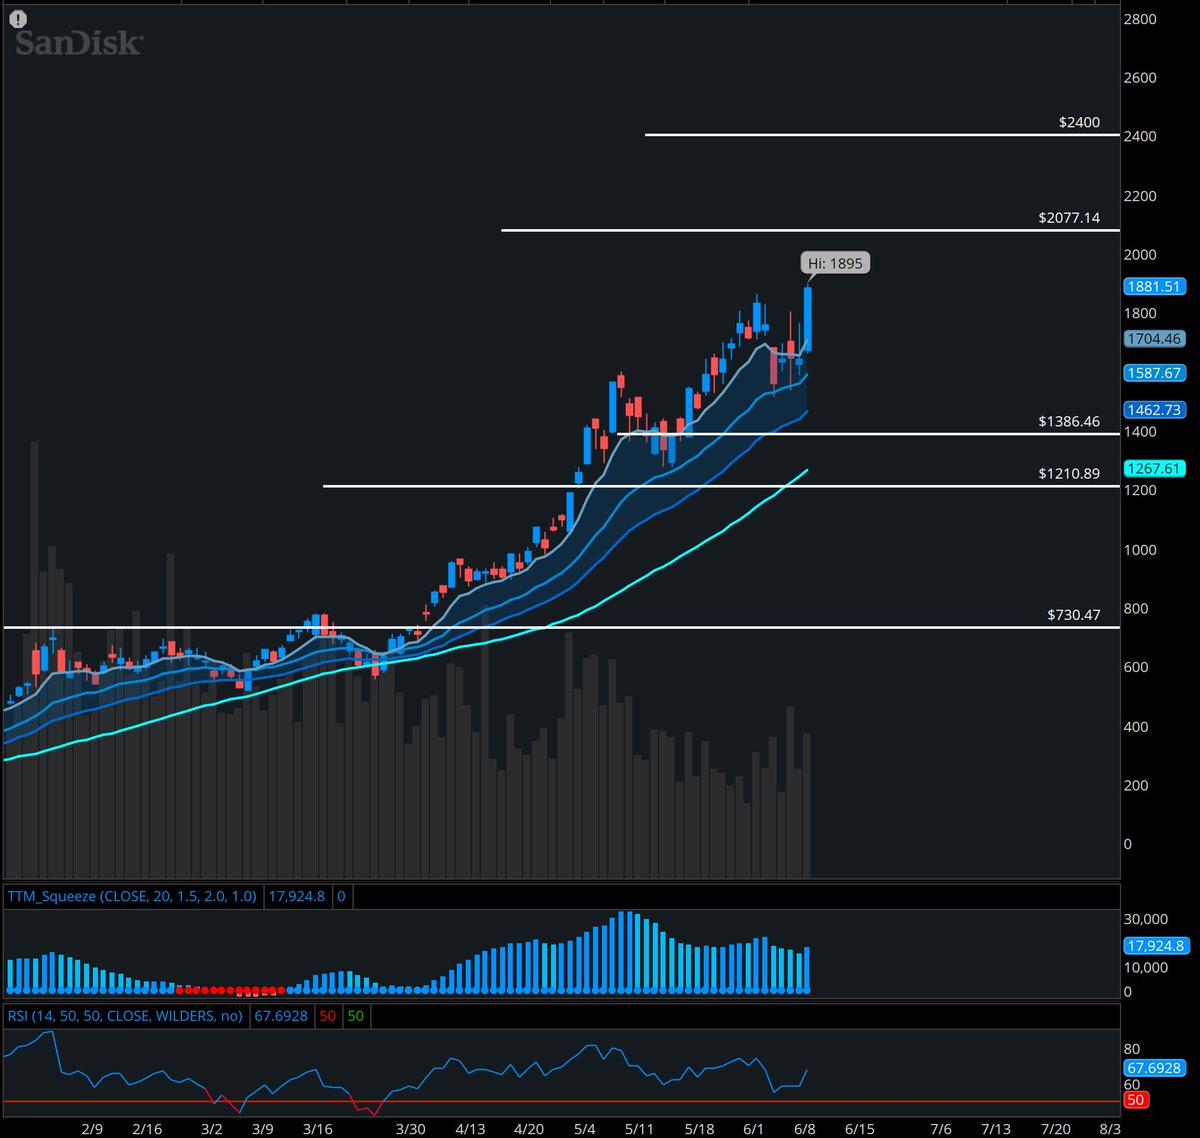Click the 6/15 date on the time axis
This screenshot has width=1200, height=1138.
[859, 1128]
